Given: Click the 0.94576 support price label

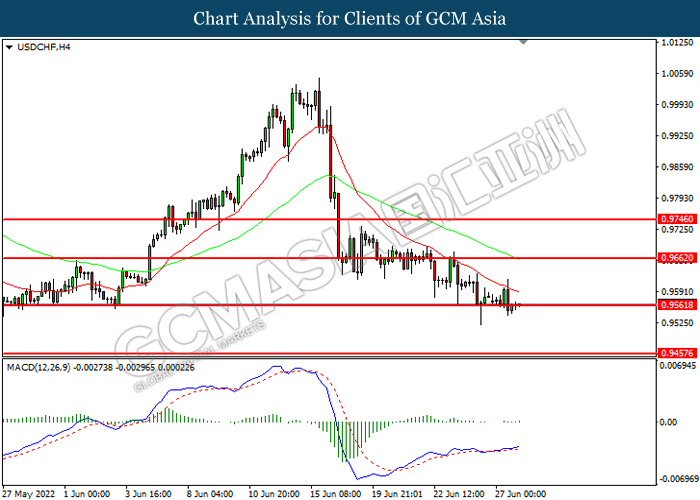Looking at the screenshot, I should click(x=677, y=353).
